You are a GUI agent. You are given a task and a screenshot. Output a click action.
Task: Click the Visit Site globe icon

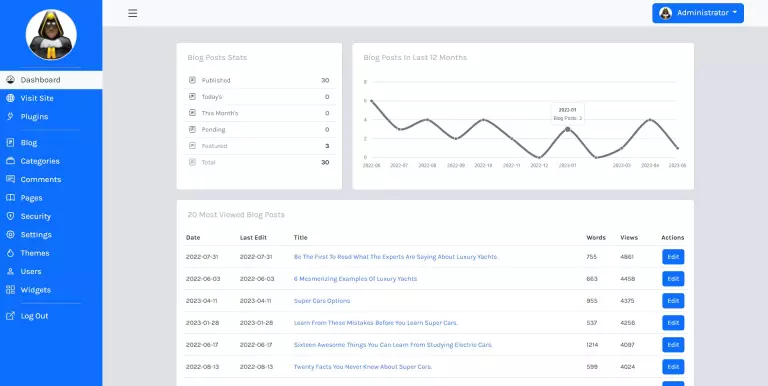10,98
